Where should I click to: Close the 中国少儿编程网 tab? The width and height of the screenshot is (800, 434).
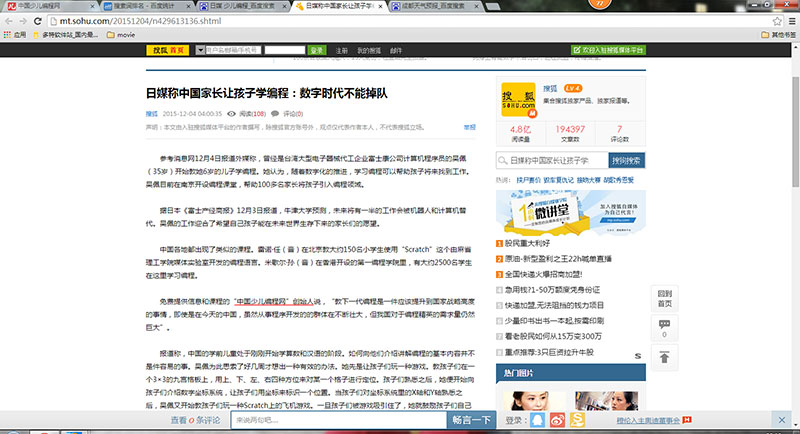tap(92, 6)
